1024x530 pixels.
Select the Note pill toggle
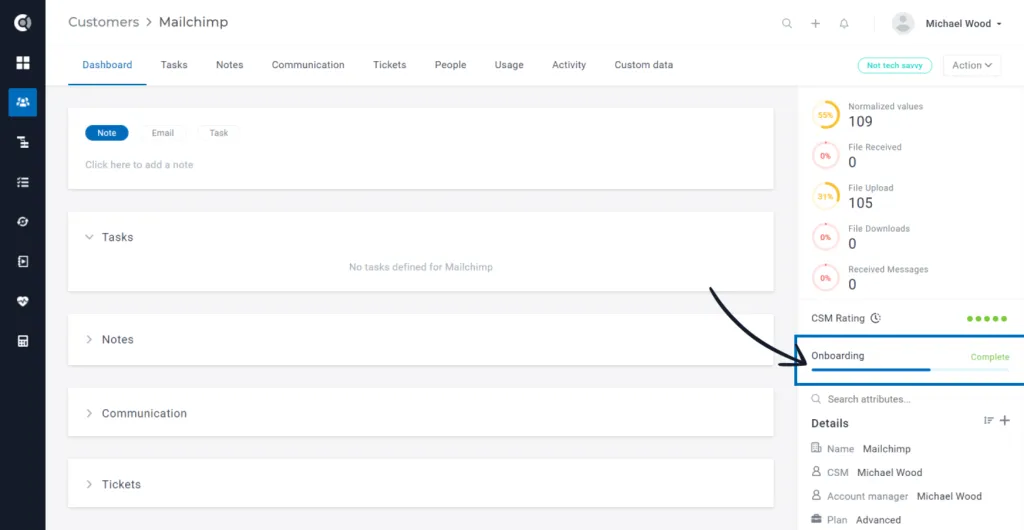pos(106,133)
